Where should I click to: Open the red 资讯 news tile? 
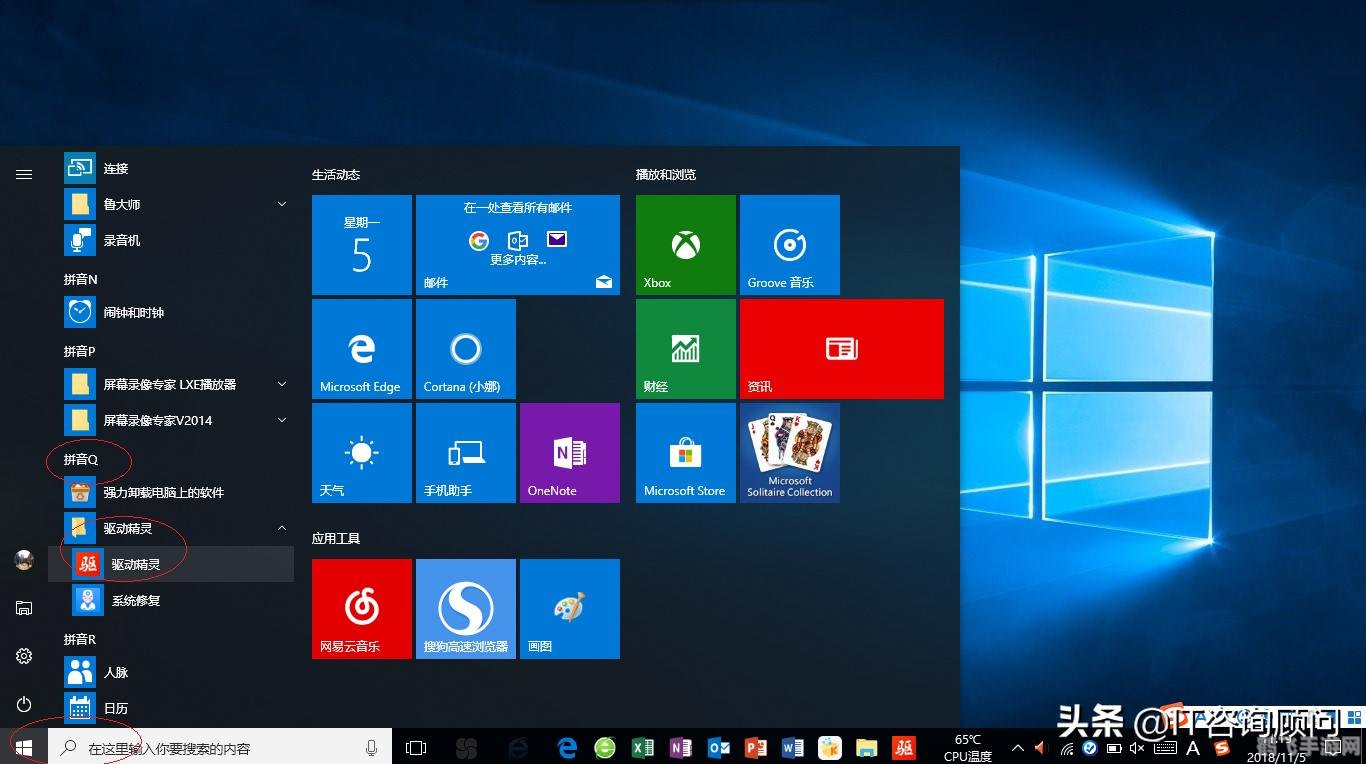842,349
